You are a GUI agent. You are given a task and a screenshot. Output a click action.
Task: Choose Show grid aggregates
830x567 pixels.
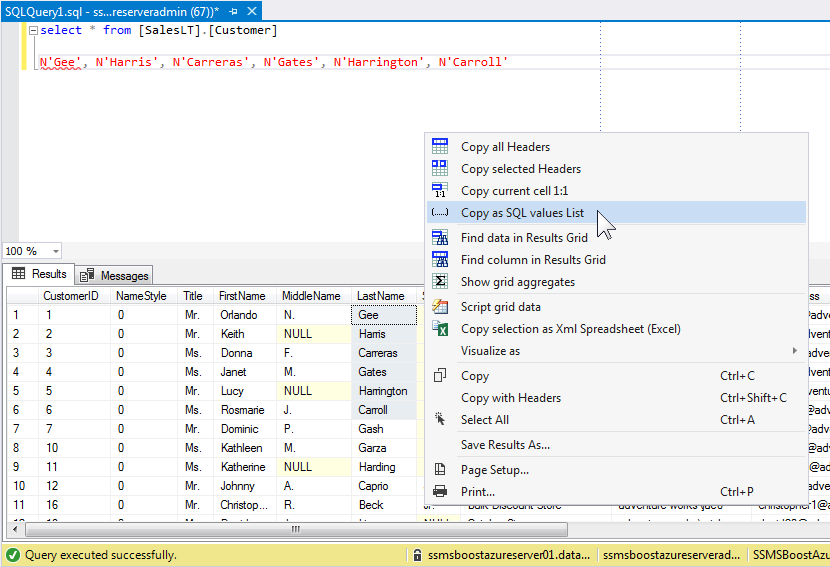pyautogui.click(x=616, y=282)
